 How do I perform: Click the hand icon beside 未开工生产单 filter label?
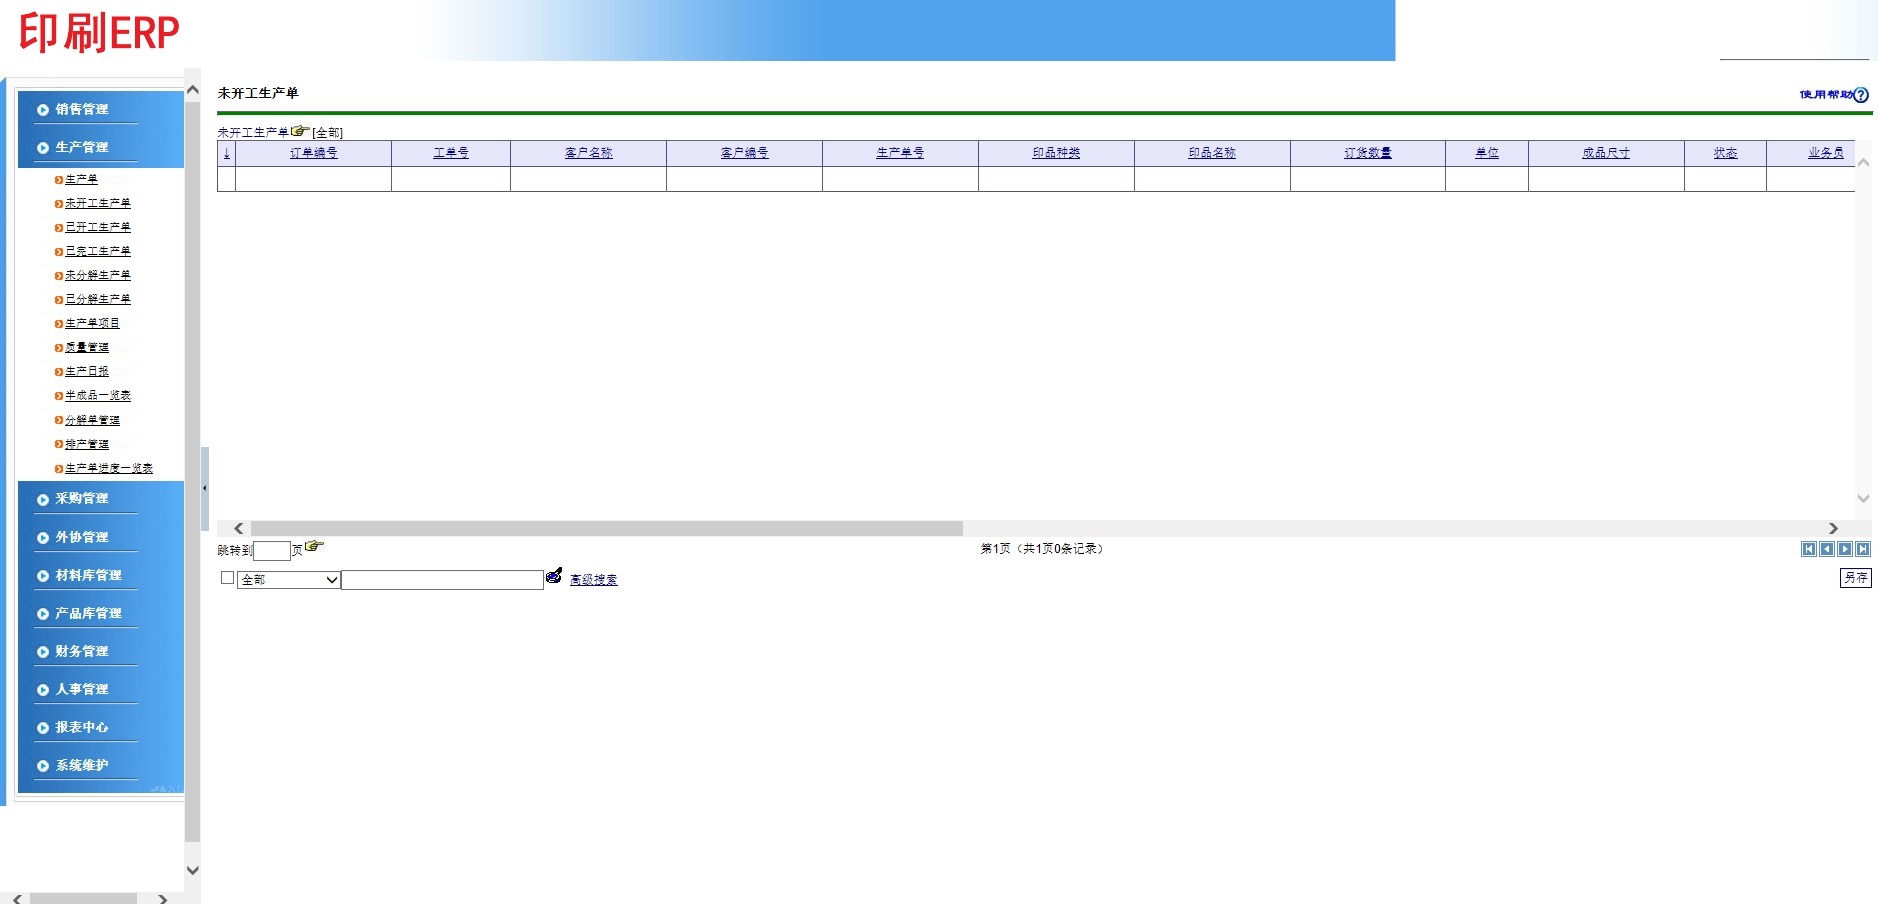pos(300,130)
